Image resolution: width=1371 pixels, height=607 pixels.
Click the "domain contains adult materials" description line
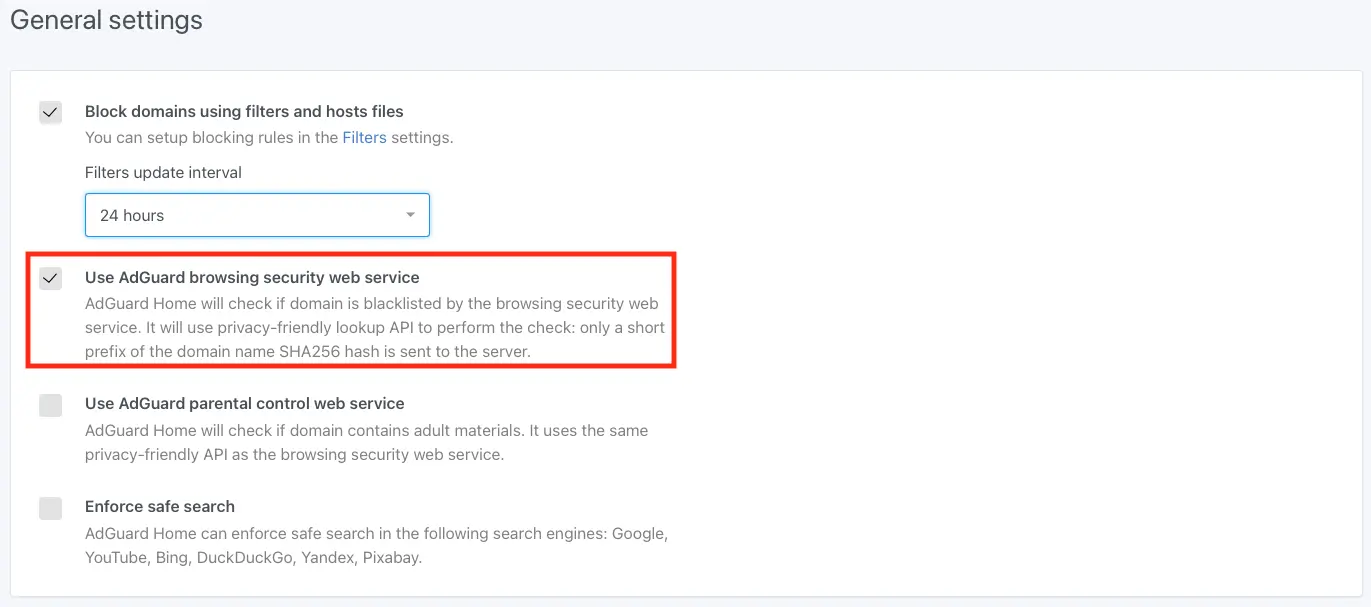(366, 430)
